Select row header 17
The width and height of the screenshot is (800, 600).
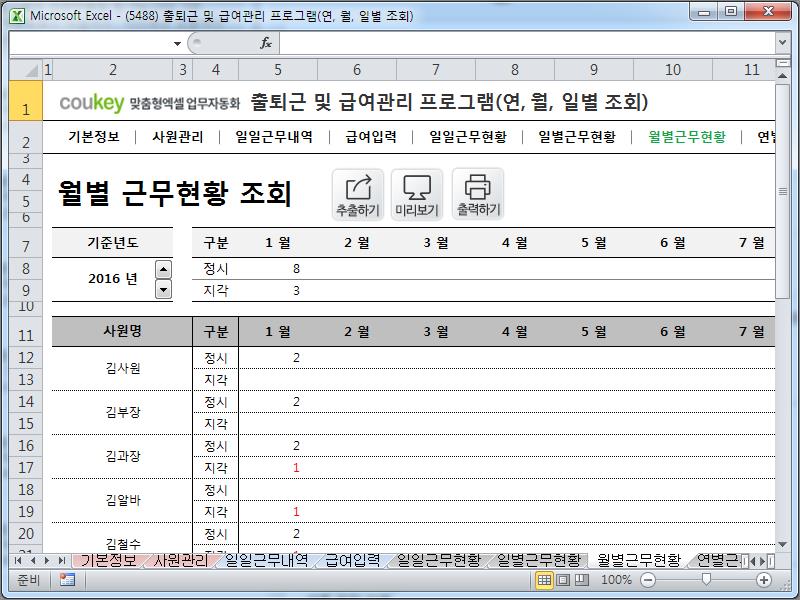coord(26,467)
